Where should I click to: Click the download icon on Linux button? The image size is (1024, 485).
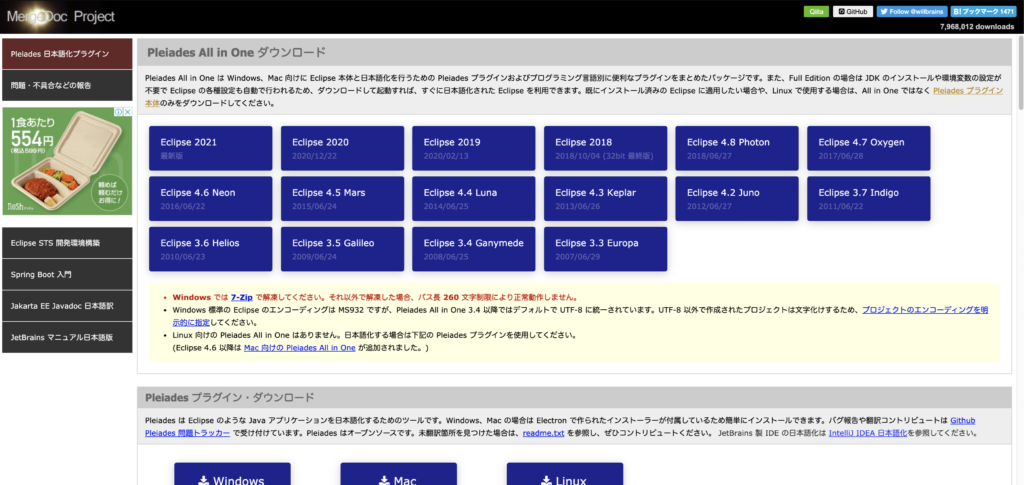(x=547, y=481)
